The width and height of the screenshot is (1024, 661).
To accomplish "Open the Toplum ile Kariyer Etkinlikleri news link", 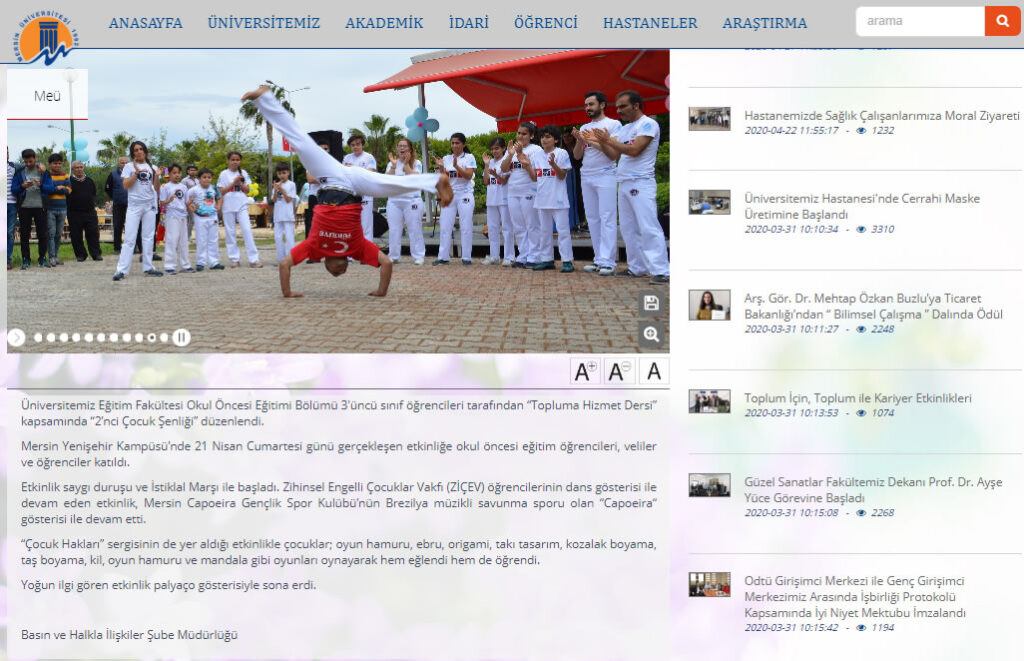I will (857, 398).
